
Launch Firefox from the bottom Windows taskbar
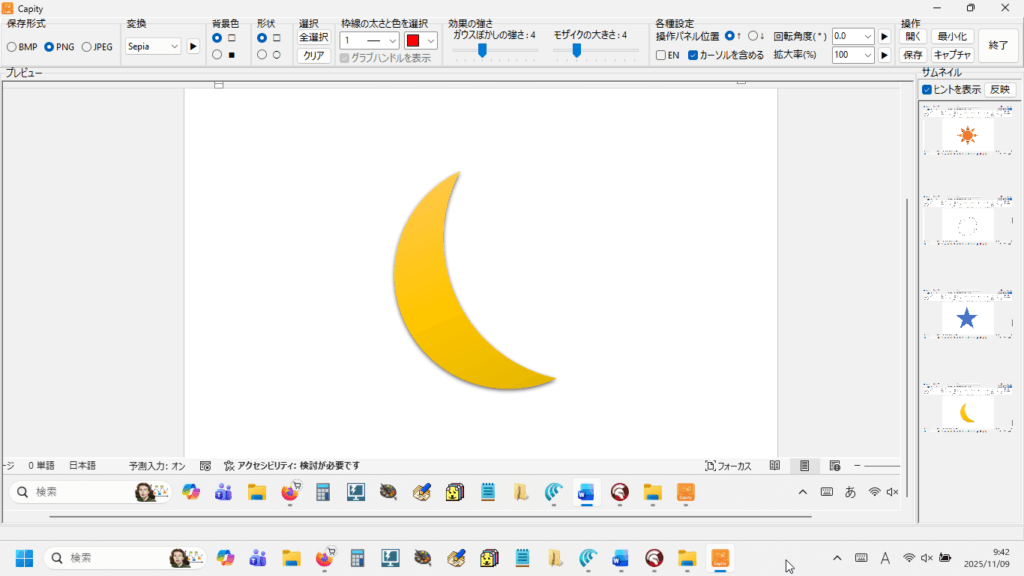pos(324,558)
